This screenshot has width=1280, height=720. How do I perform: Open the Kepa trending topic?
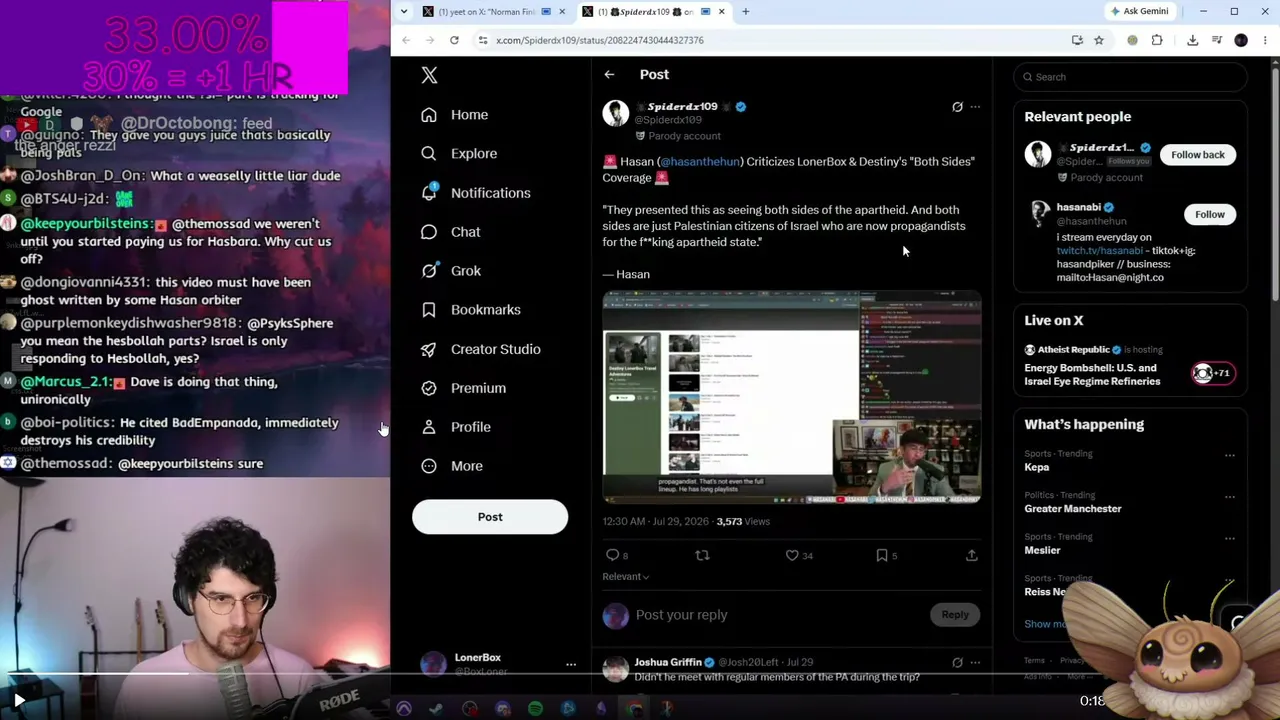point(1037,467)
